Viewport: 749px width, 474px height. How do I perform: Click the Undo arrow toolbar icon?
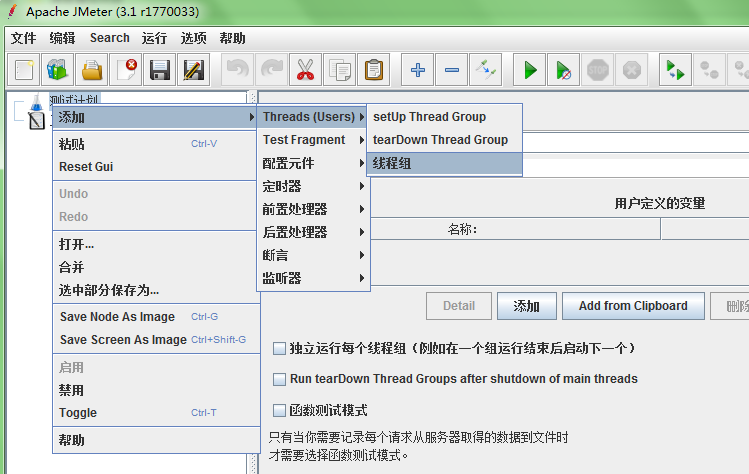[x=237, y=70]
